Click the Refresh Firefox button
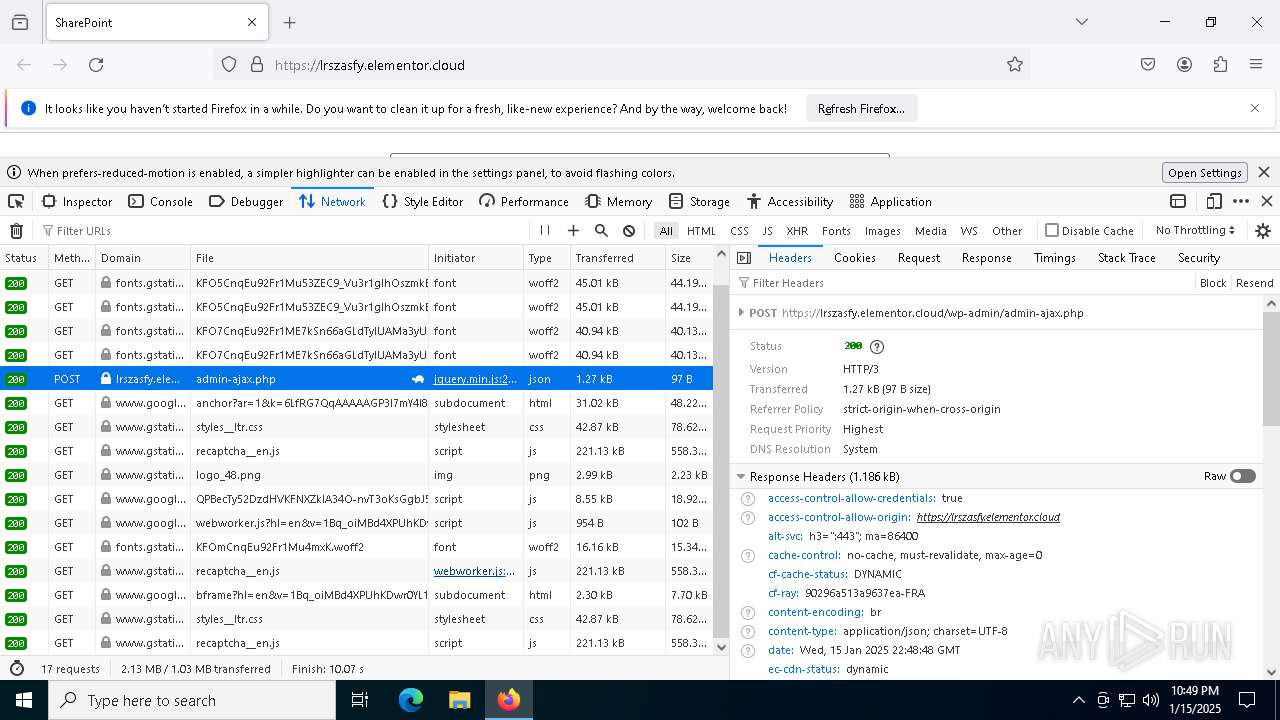The height and width of the screenshot is (720, 1280). (861, 109)
